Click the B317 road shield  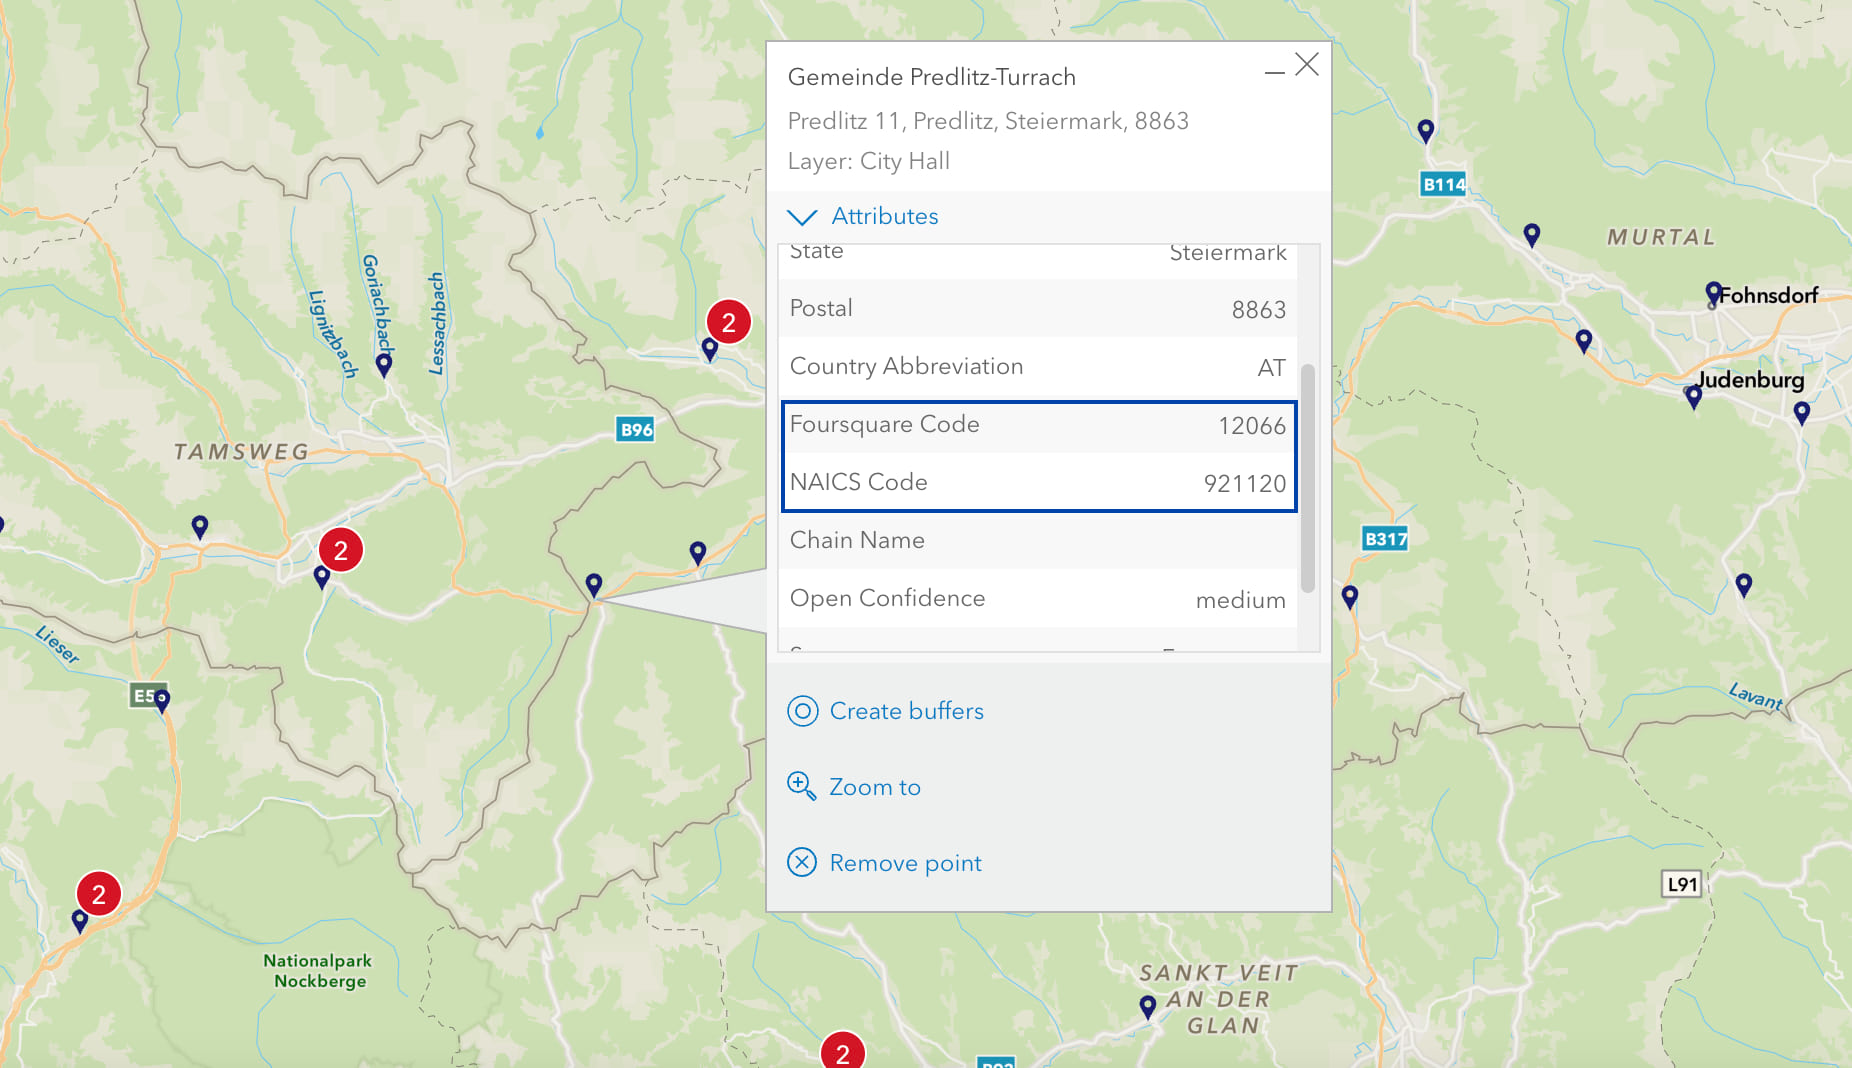pos(1386,539)
